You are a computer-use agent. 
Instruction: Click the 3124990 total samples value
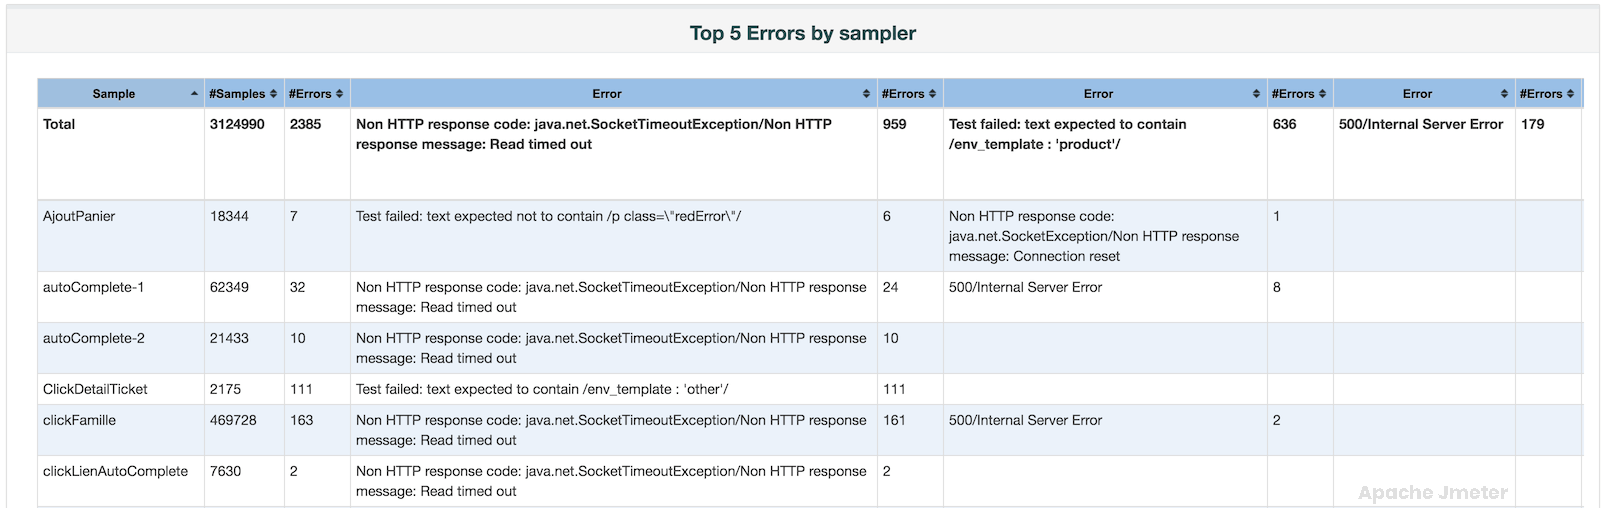(x=237, y=124)
